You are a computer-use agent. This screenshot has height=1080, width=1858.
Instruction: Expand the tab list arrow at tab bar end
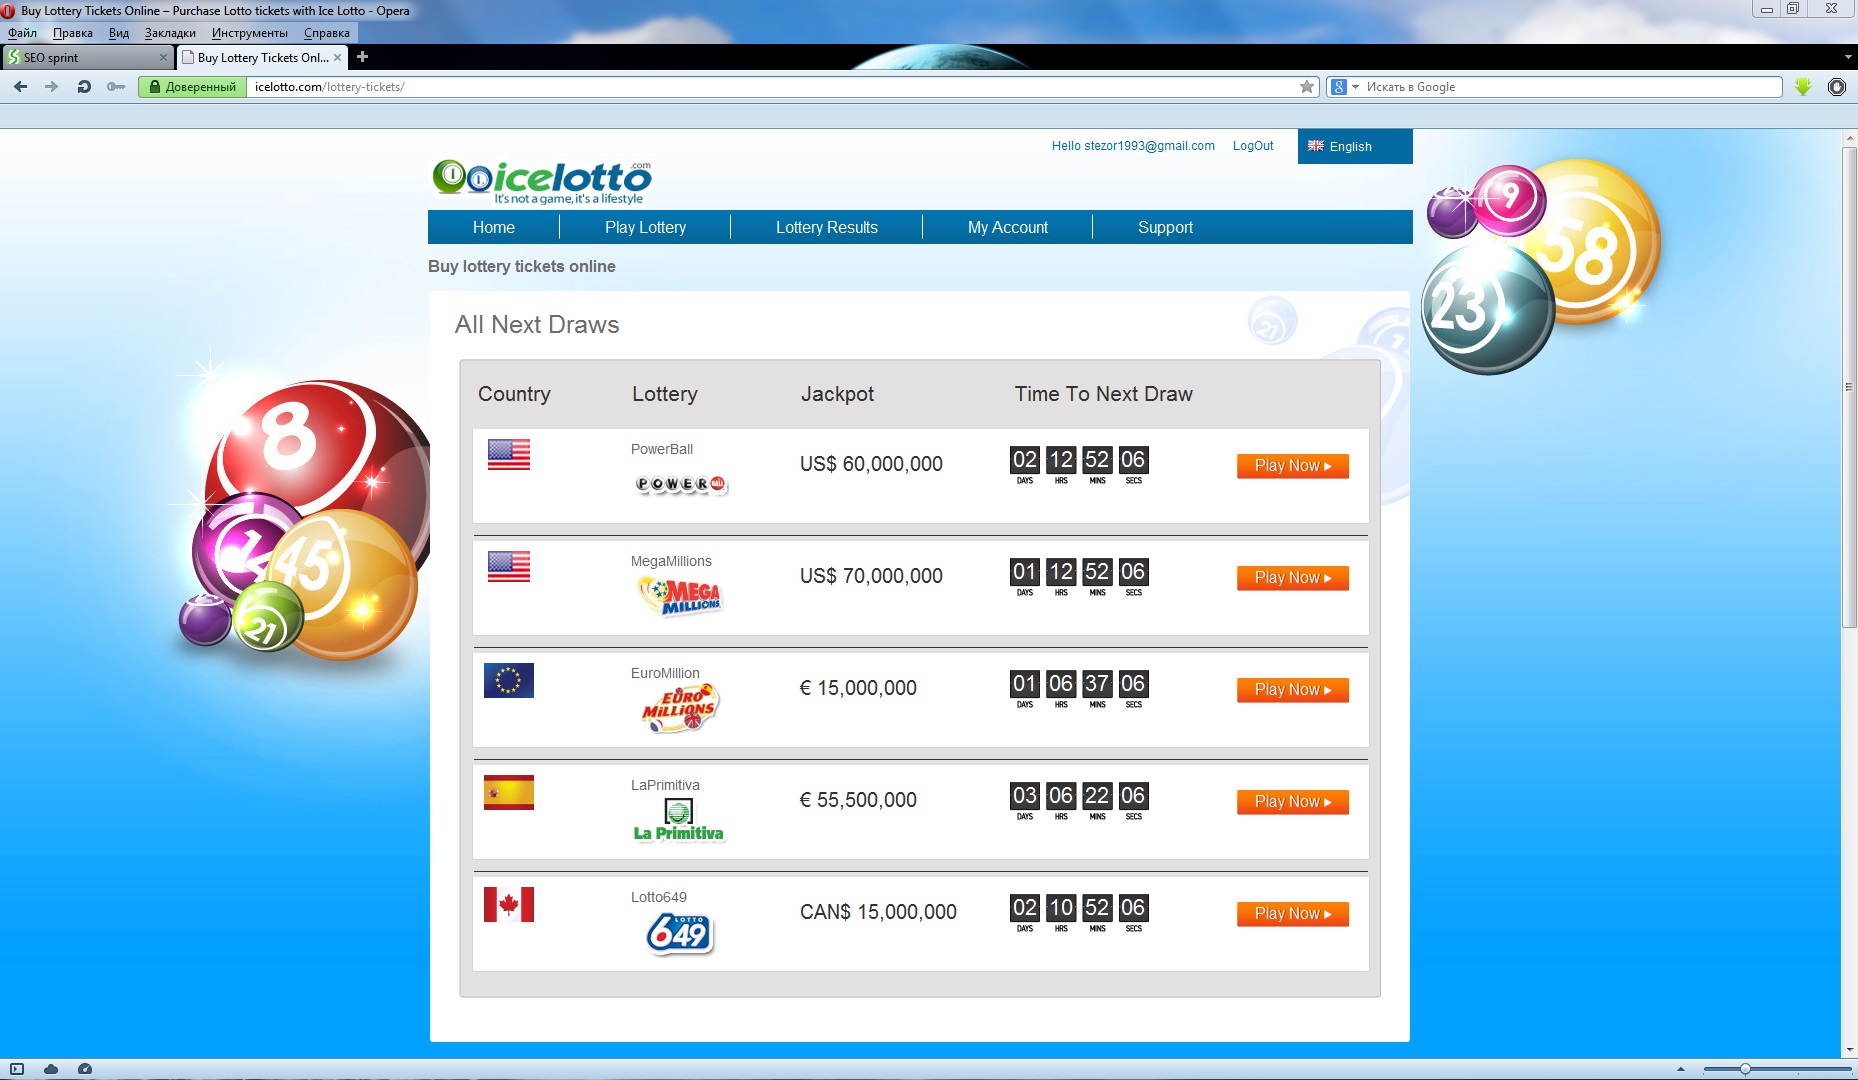tap(1847, 57)
